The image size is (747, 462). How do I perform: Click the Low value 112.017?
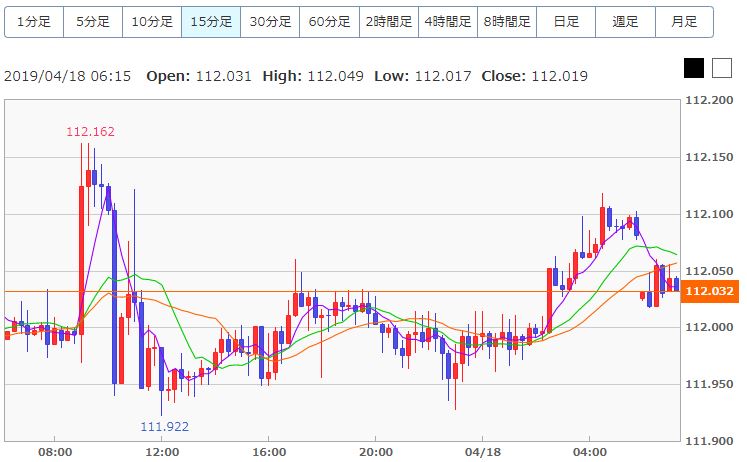click(x=443, y=76)
